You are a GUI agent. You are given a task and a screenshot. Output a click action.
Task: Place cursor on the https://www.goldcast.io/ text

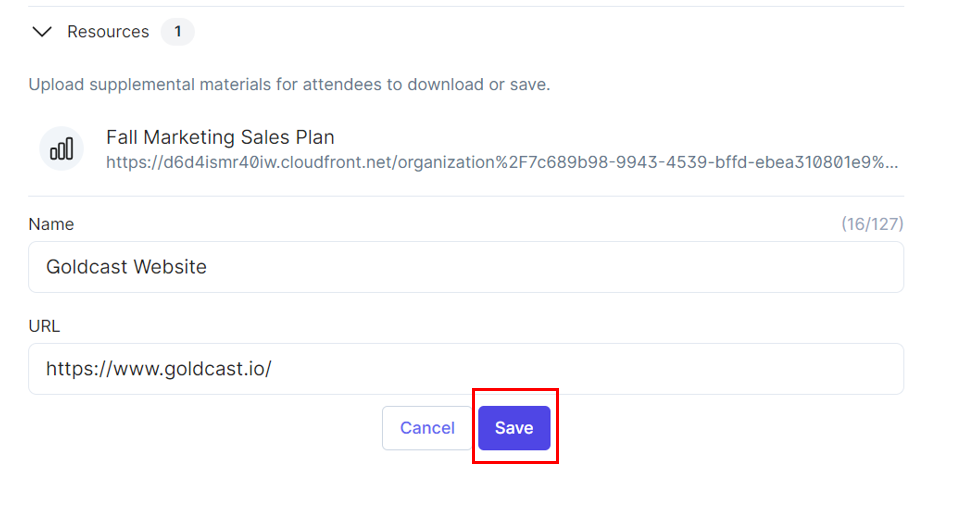(x=159, y=369)
